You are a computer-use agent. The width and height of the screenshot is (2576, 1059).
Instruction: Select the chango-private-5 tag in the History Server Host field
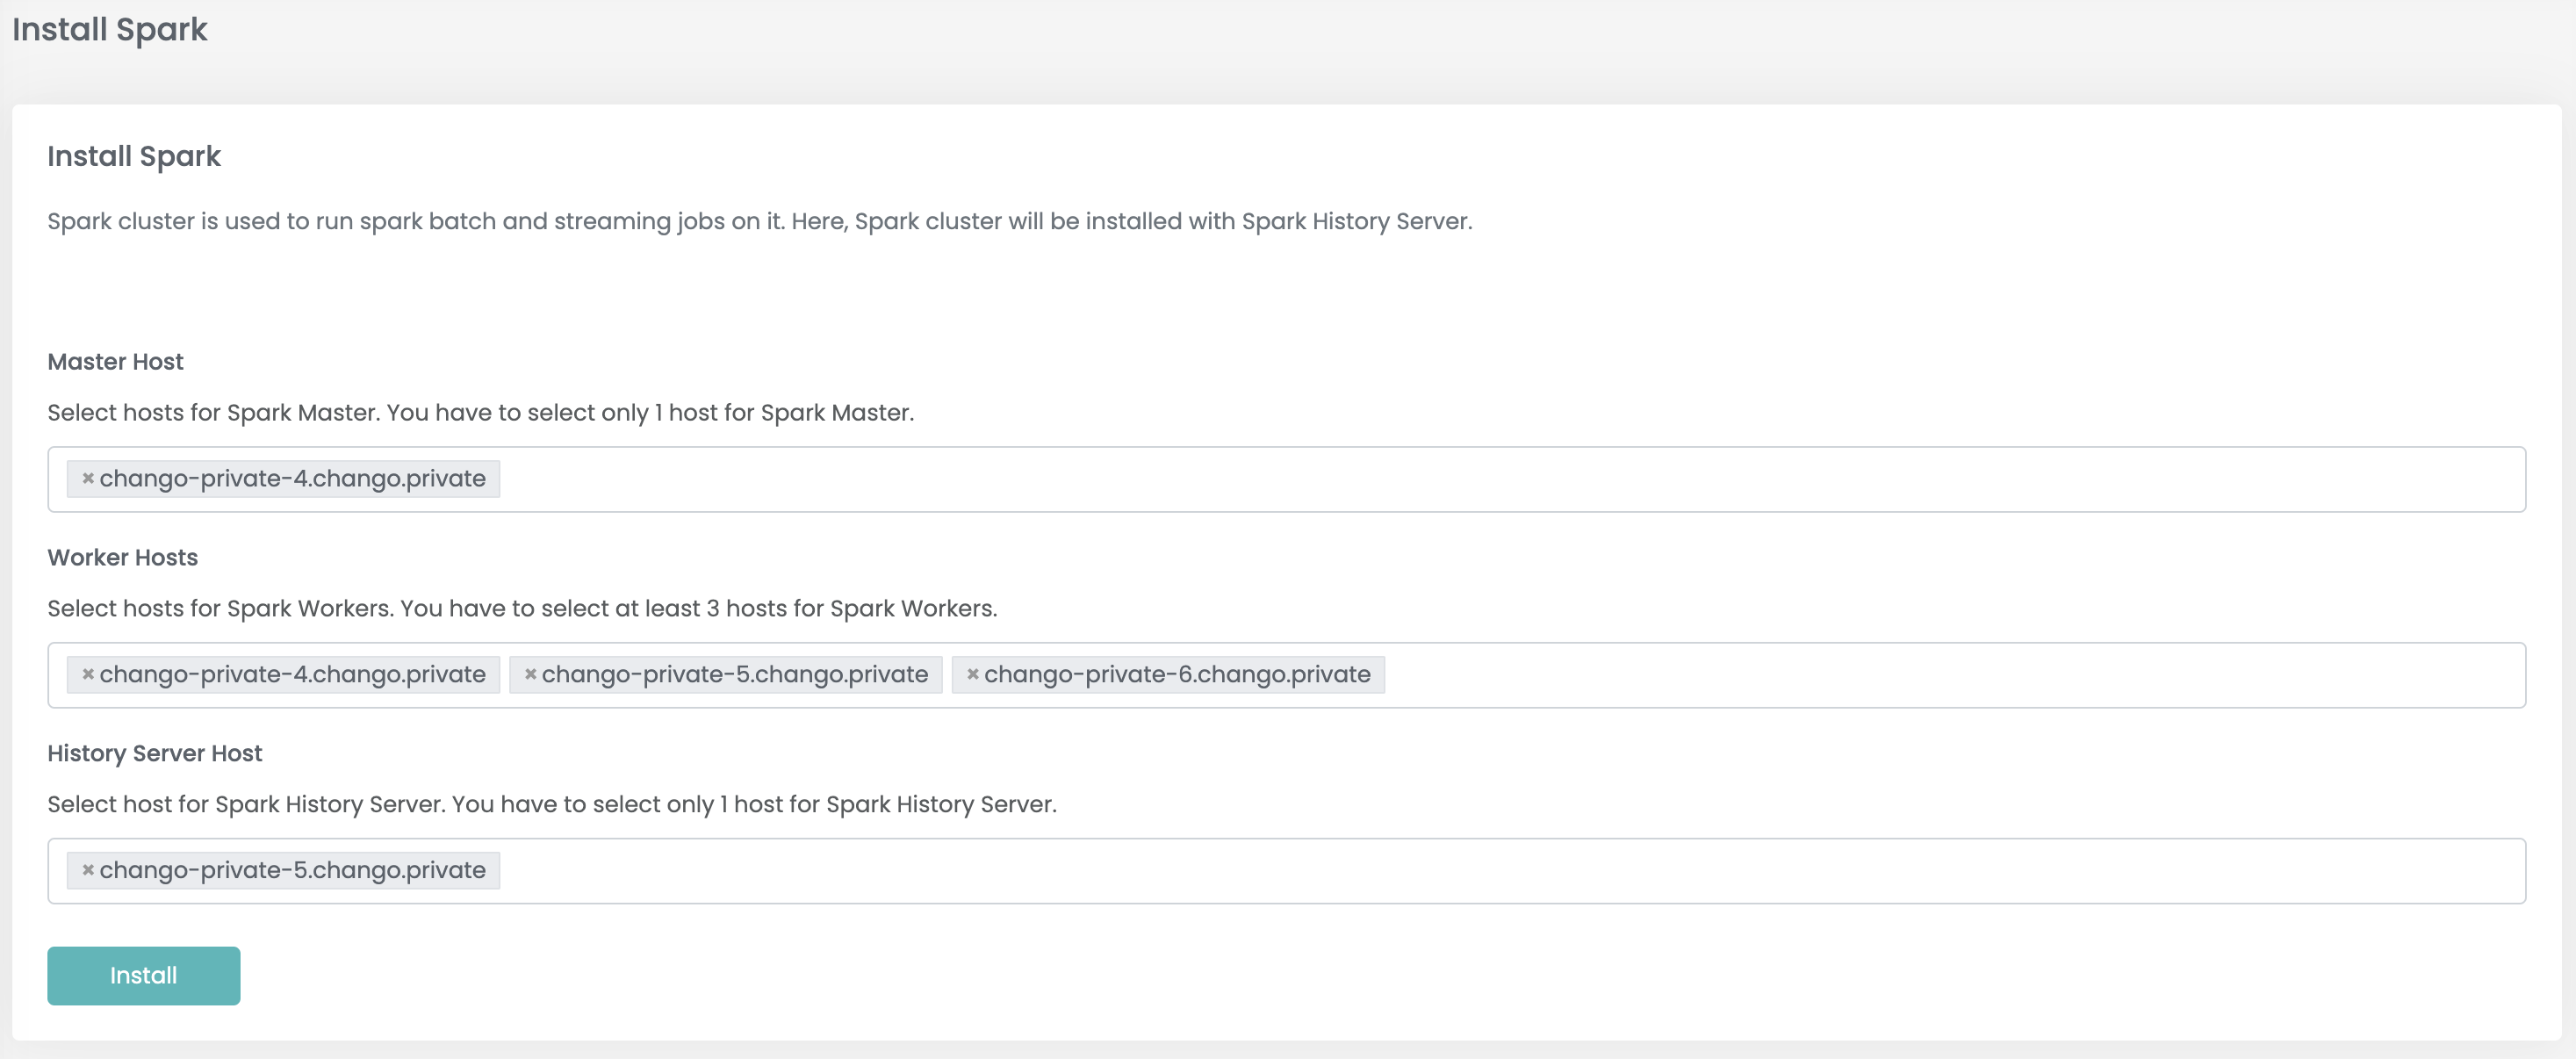[x=292, y=871]
